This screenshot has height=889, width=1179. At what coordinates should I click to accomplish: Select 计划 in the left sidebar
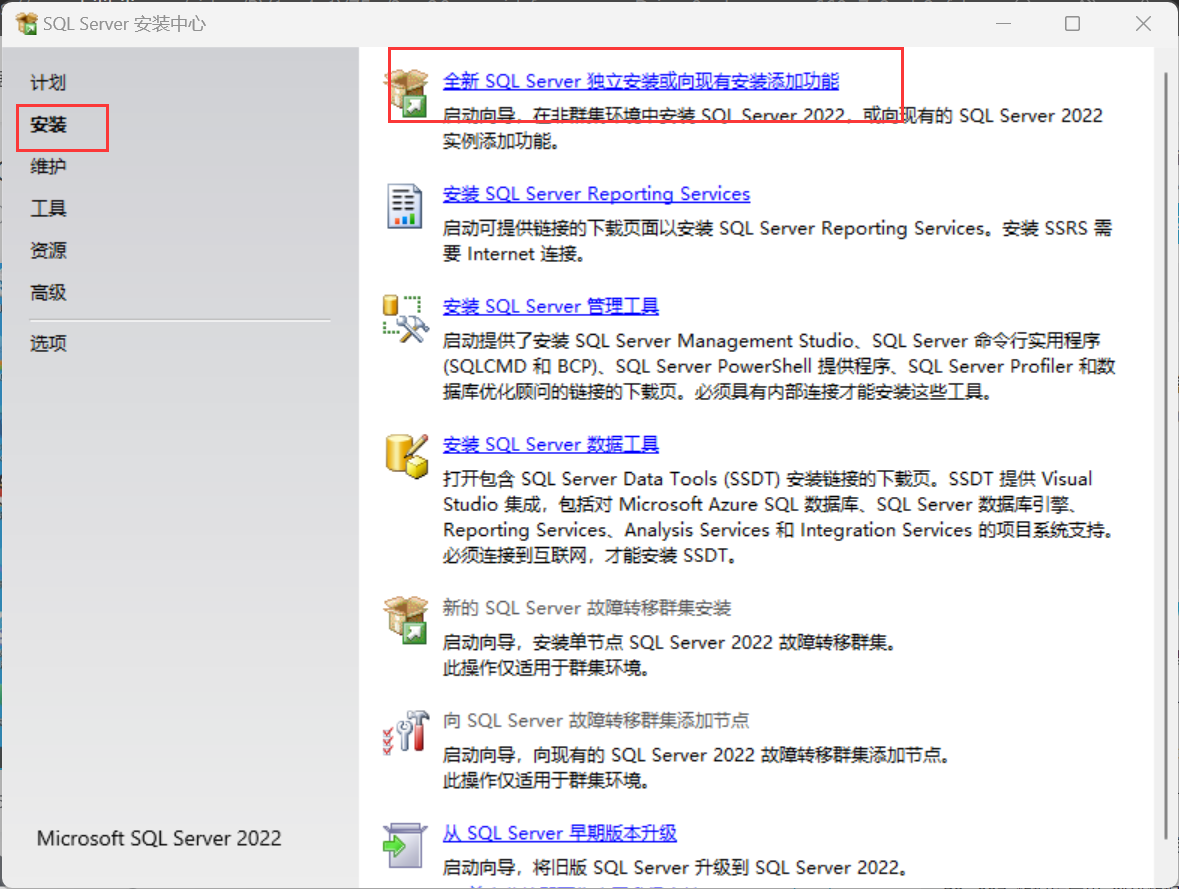[x=48, y=83]
